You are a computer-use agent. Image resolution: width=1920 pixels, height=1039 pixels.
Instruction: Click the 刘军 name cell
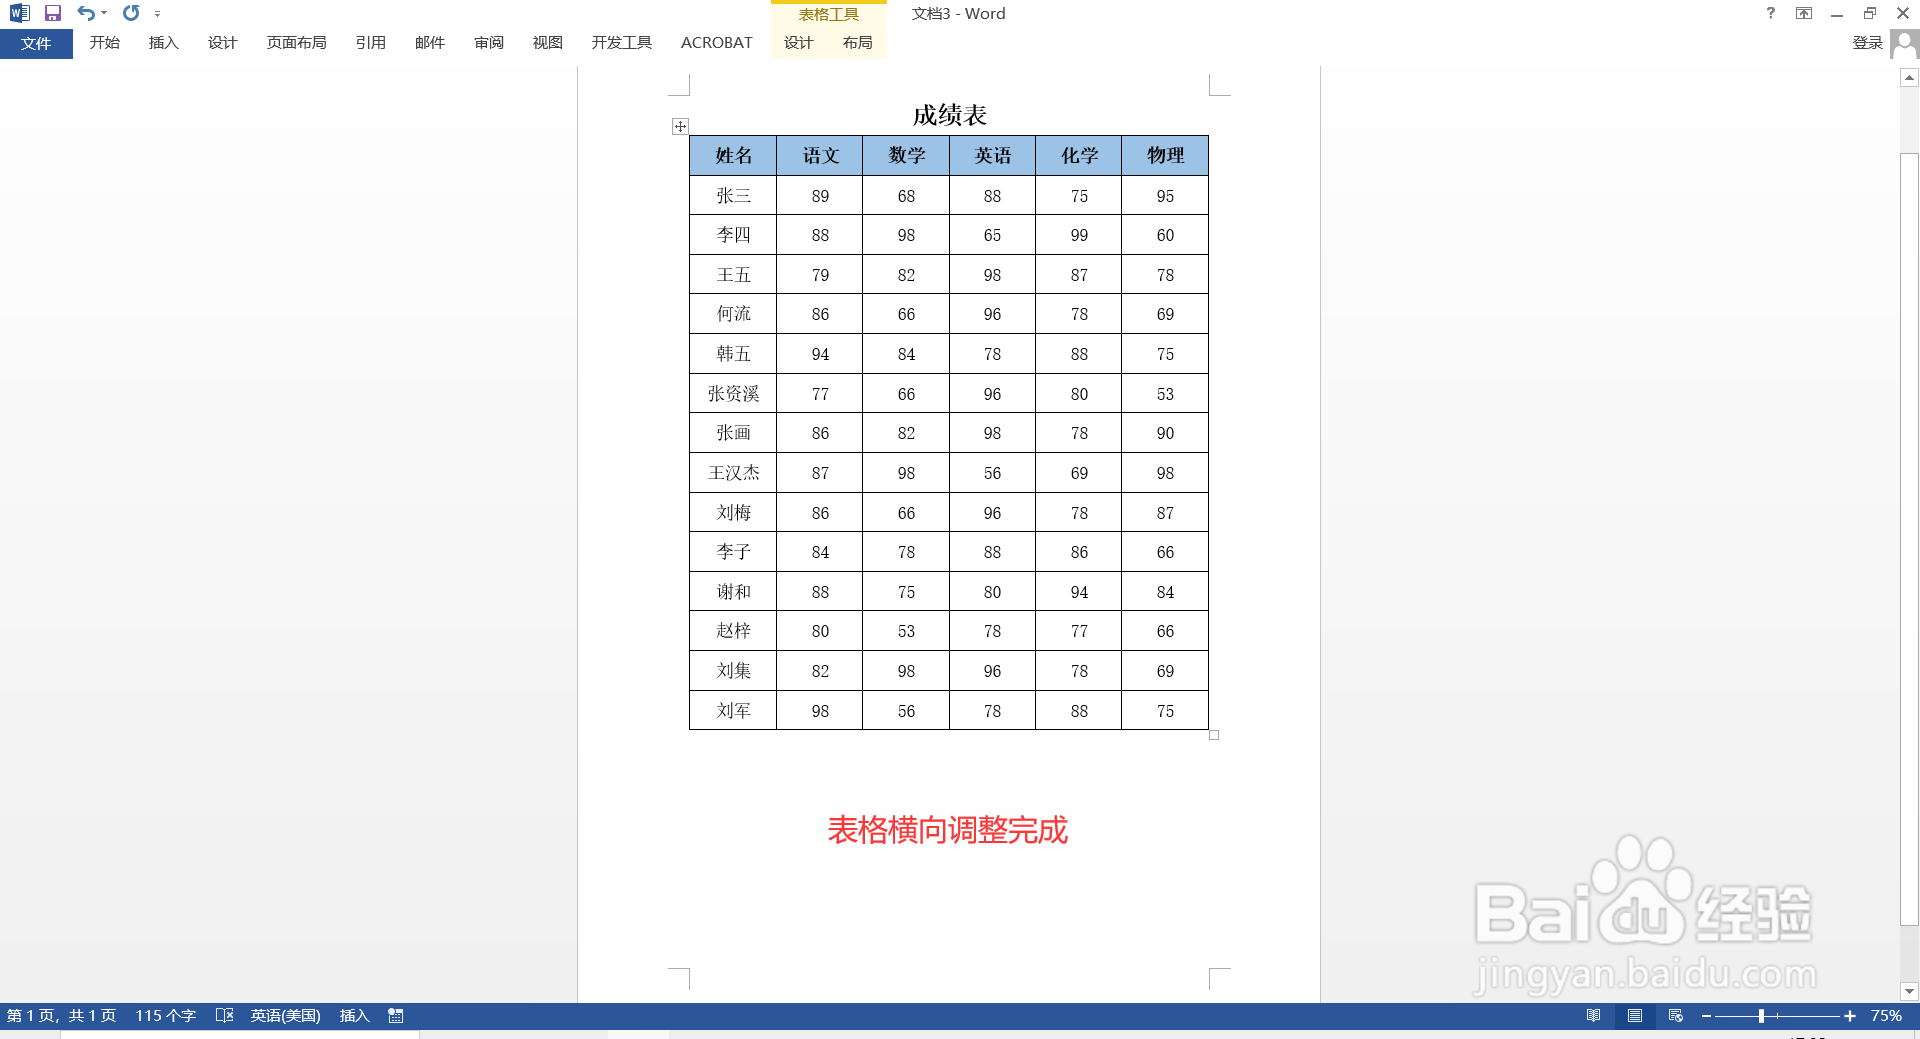coord(733,711)
